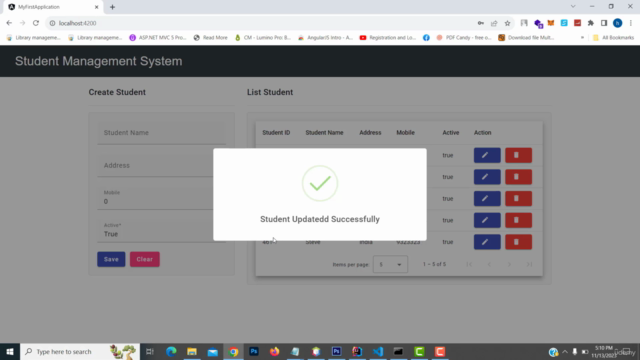Delete the first student row
Viewport: 640px width, 360px height.
[x=518, y=155]
